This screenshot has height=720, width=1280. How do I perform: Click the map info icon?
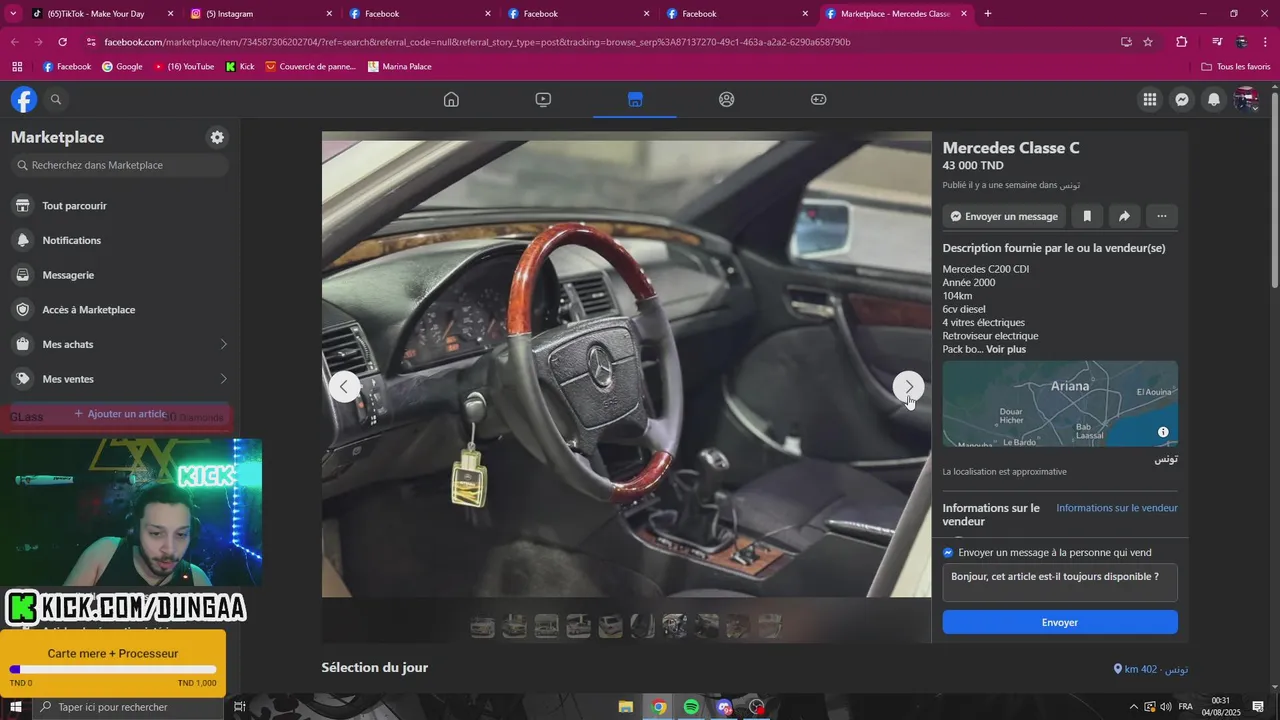click(1163, 432)
